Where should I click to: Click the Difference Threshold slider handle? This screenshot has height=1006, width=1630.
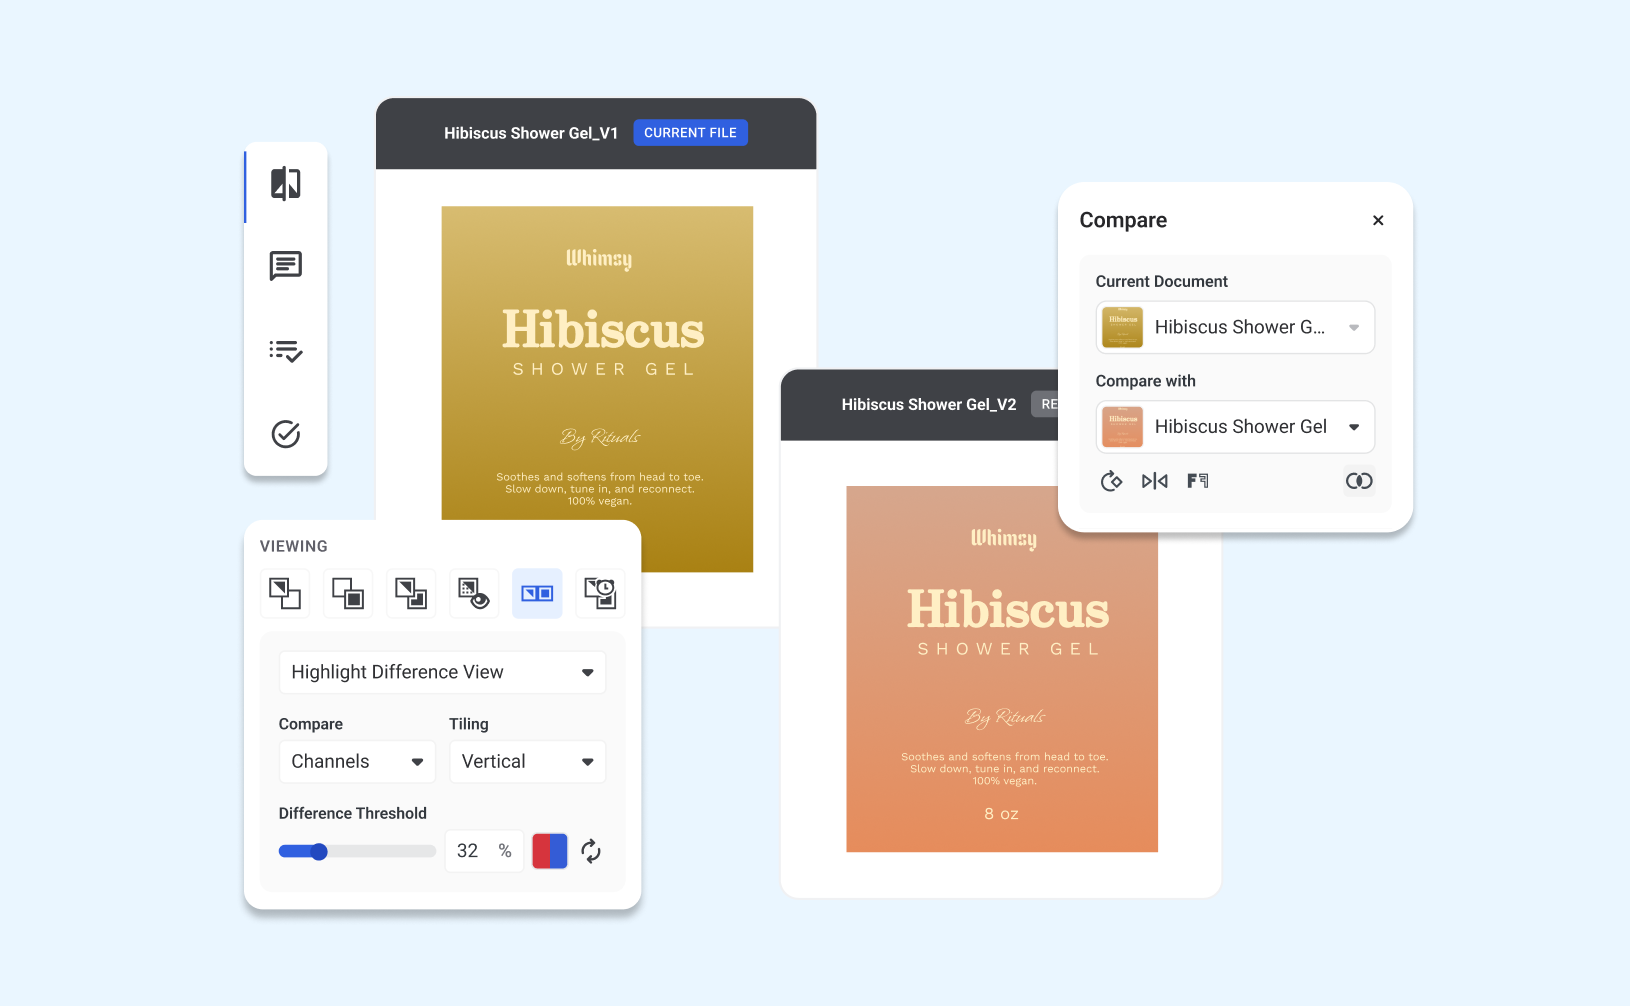click(319, 852)
